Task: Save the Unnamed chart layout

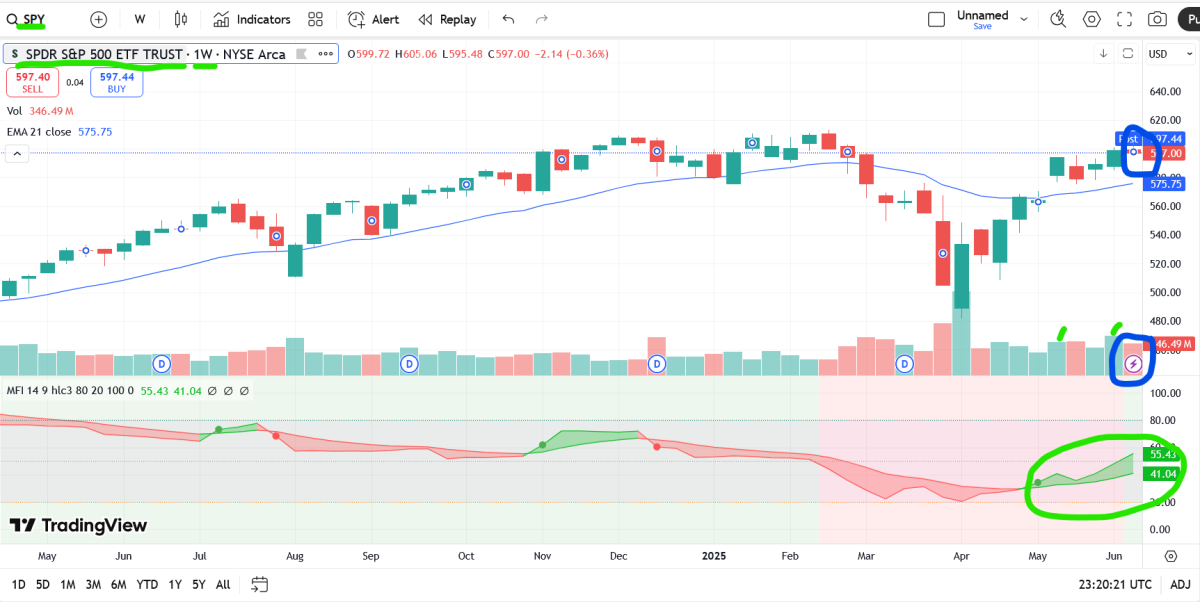Action: pos(982,27)
